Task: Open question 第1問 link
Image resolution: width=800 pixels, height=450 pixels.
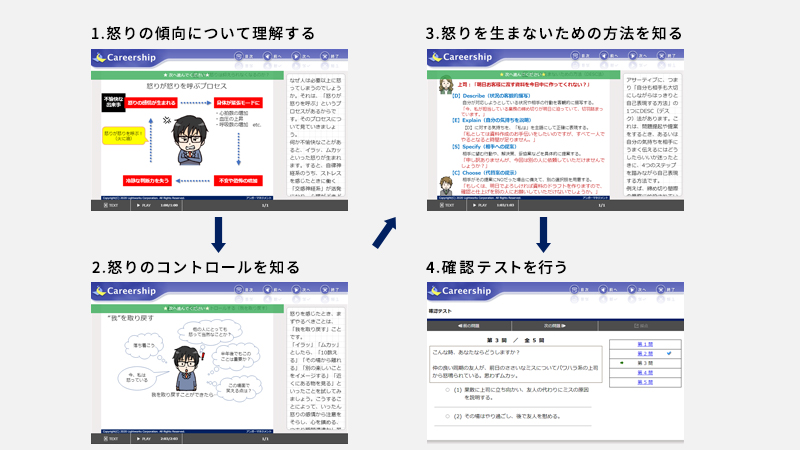Action: (x=645, y=344)
